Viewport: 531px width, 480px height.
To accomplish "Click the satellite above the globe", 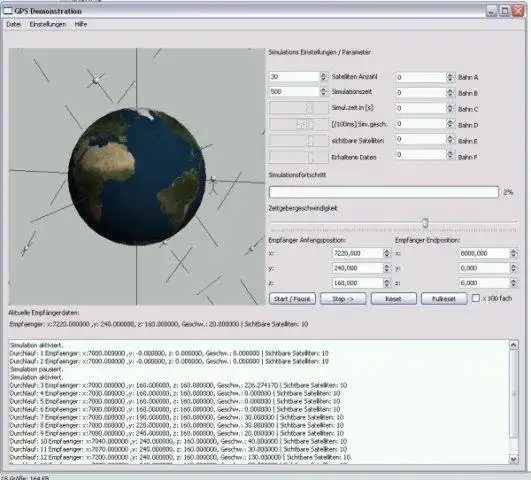I will (96, 80).
